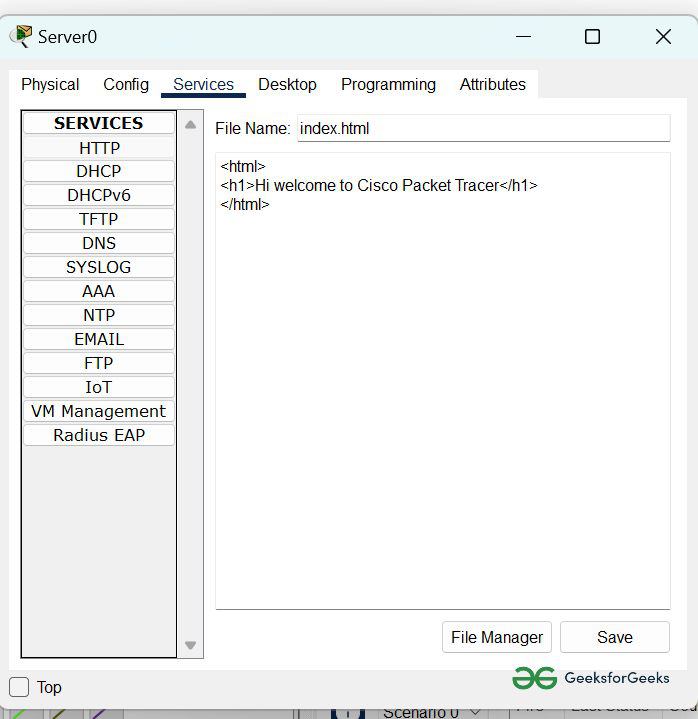The height and width of the screenshot is (719, 698).
Task: Click the h1 welcome line of code
Action: click(379, 186)
